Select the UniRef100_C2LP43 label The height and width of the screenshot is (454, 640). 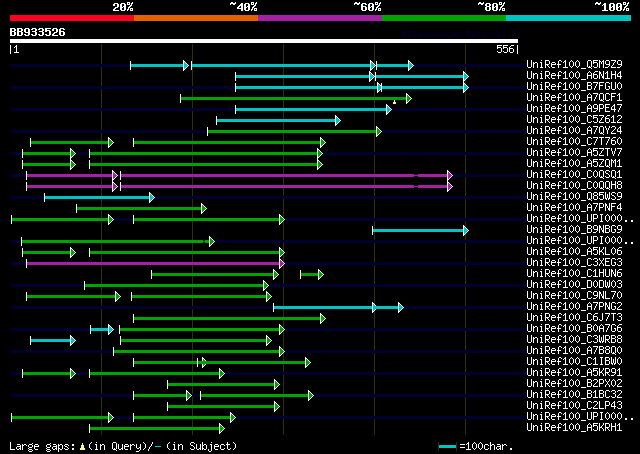pos(574,406)
